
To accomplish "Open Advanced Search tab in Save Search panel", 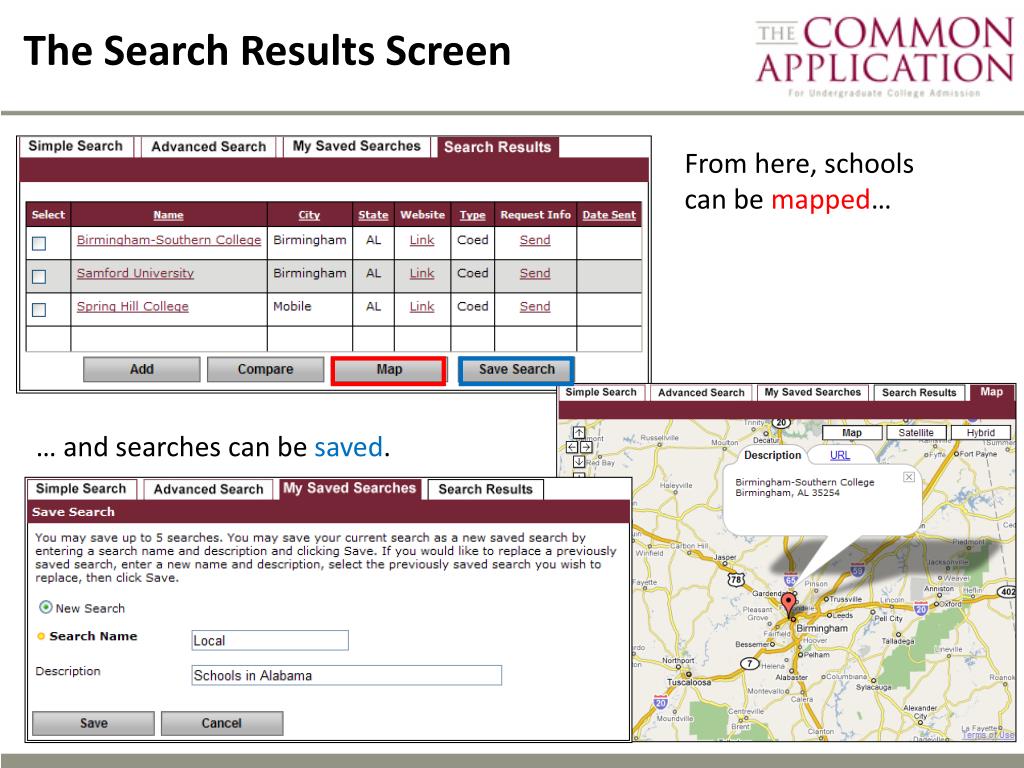I will click(208, 489).
